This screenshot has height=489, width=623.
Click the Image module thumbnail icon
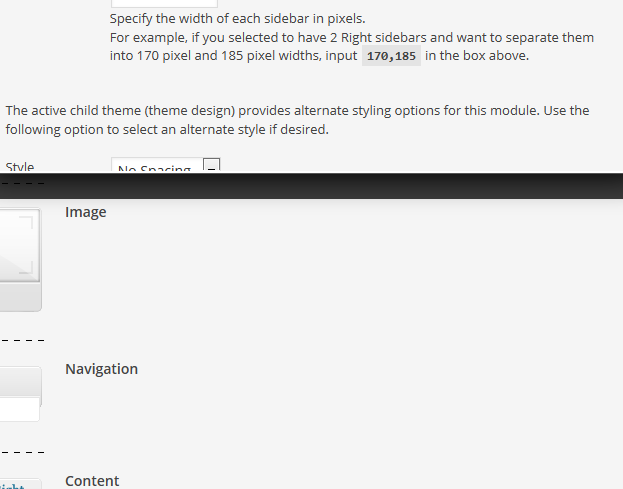point(19,247)
